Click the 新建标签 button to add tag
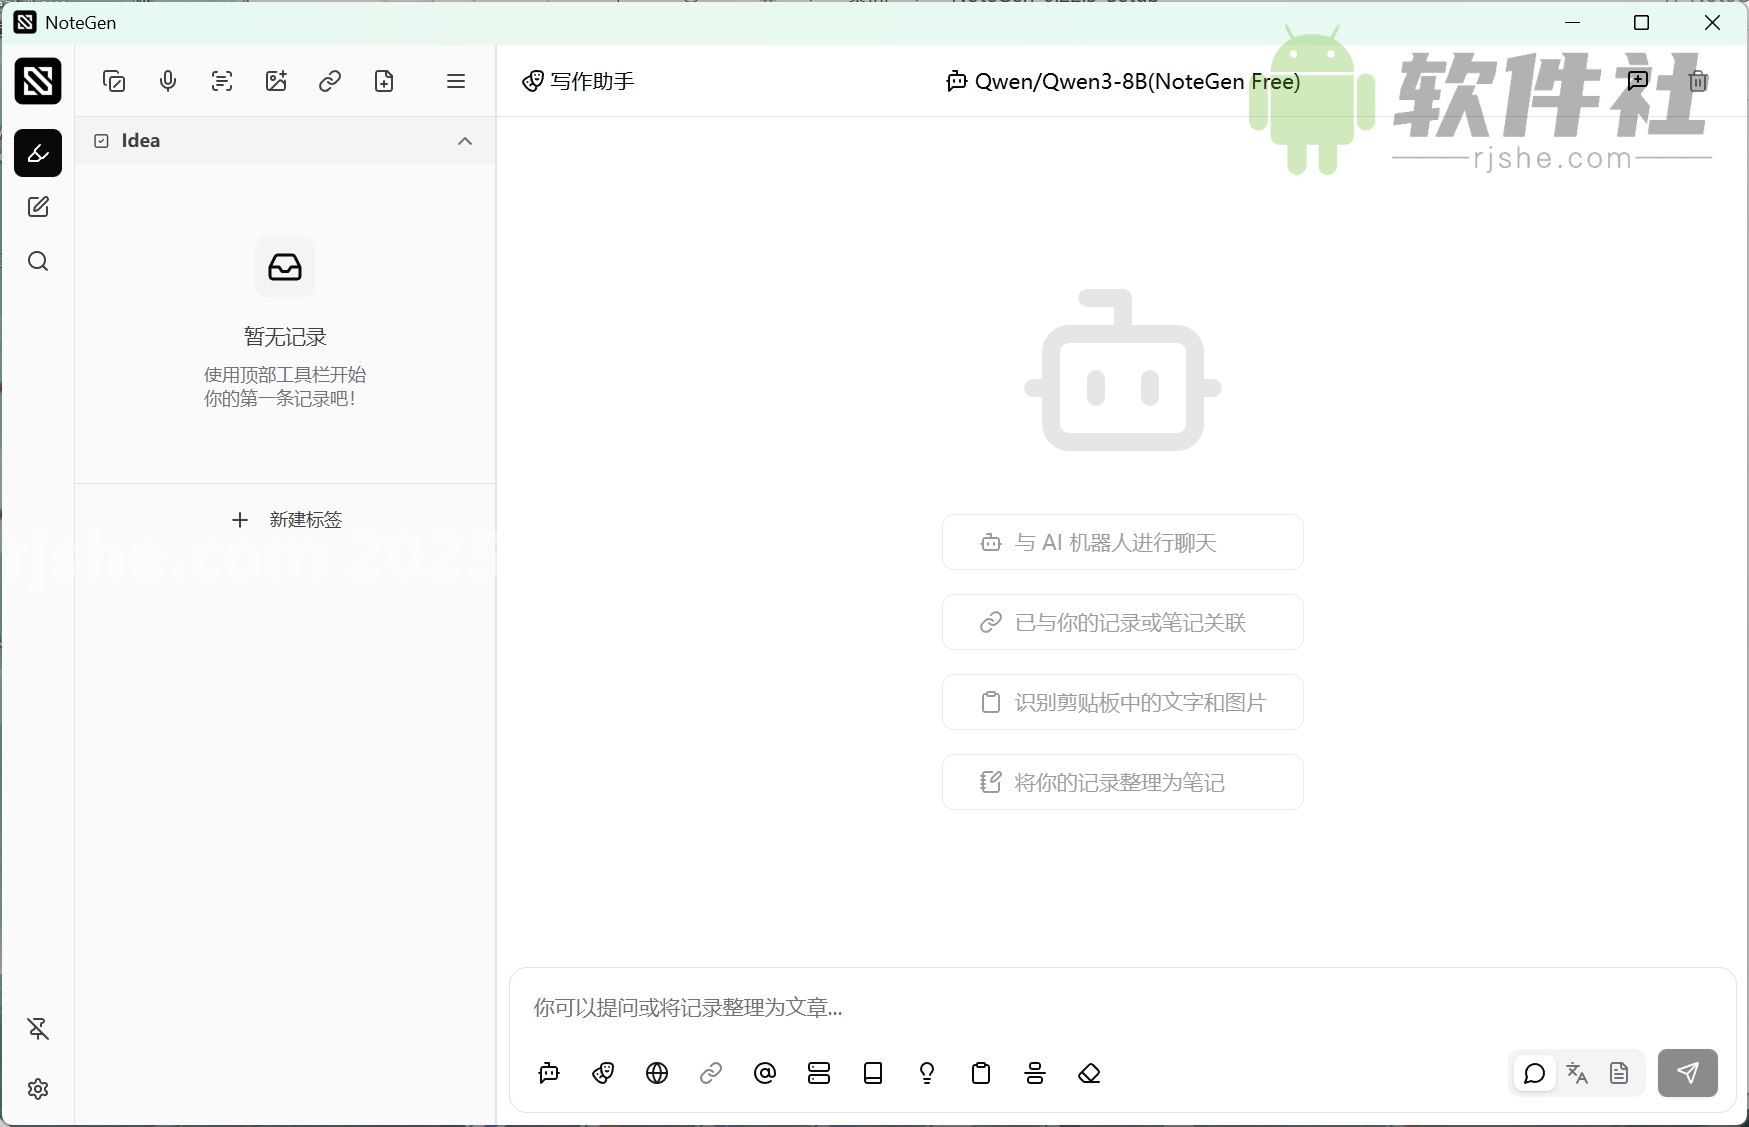This screenshot has width=1749, height=1127. click(x=285, y=519)
